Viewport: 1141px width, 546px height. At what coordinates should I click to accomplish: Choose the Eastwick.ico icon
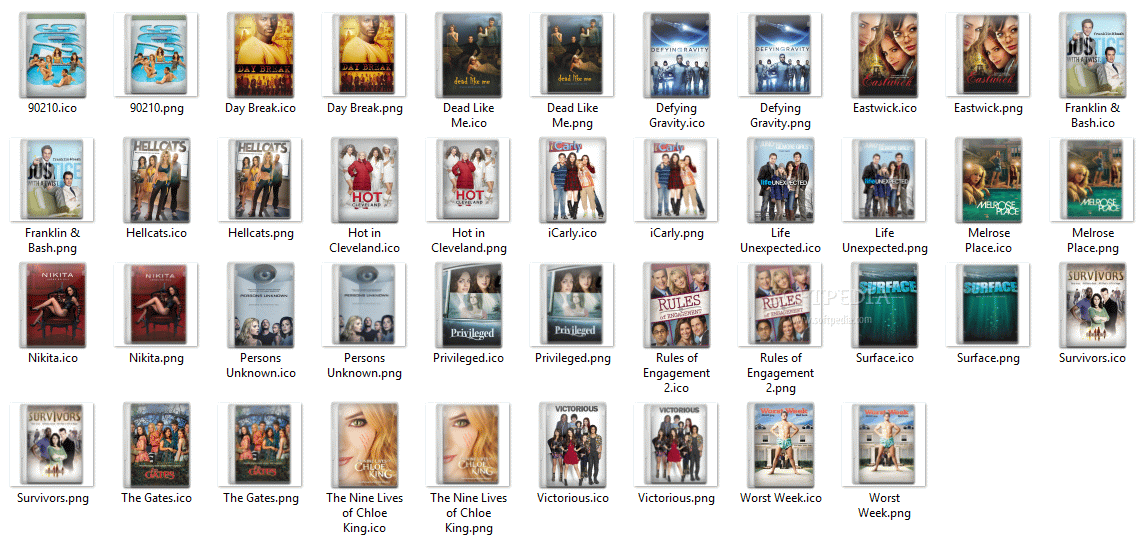pyautogui.click(x=884, y=55)
